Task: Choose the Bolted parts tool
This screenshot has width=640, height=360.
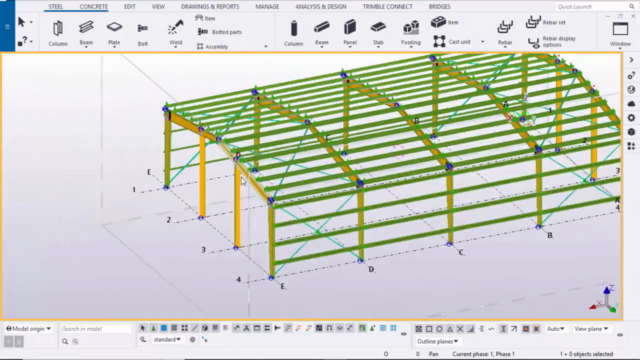Action: coord(220,32)
